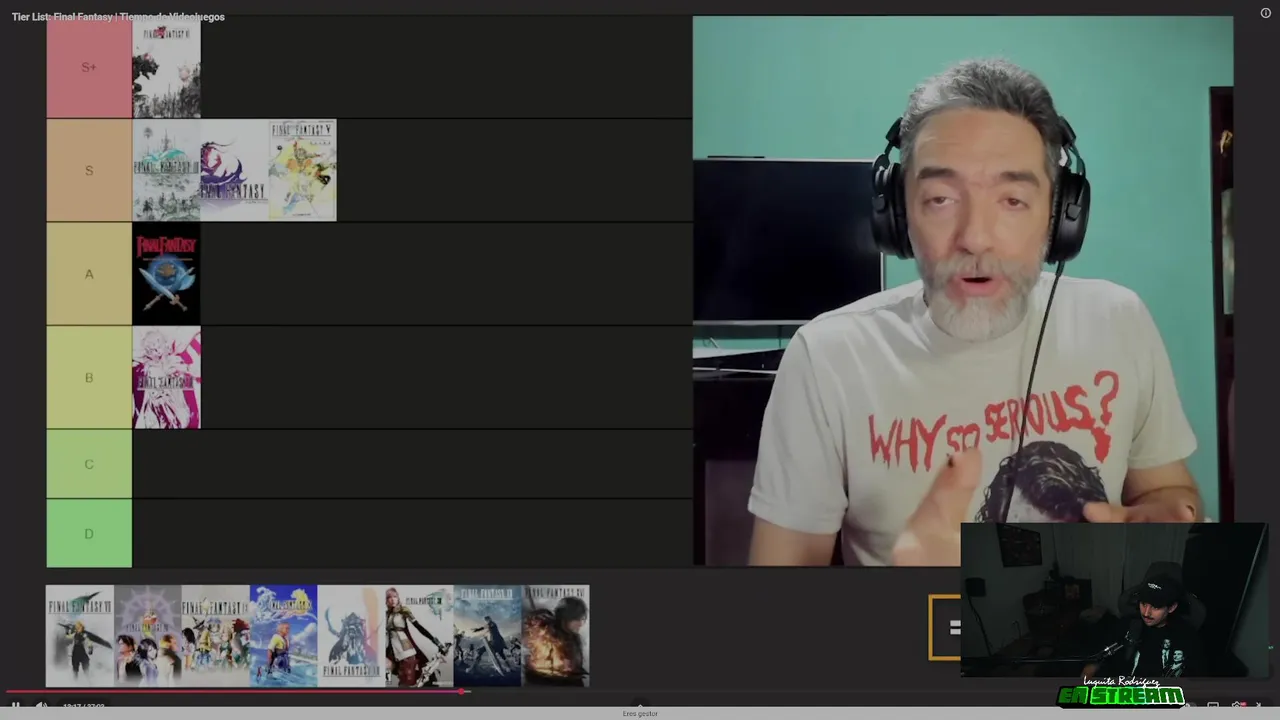The height and width of the screenshot is (720, 1280).
Task: Select the Final Fantasy IX cover
Action: pyautogui.click(x=216, y=636)
